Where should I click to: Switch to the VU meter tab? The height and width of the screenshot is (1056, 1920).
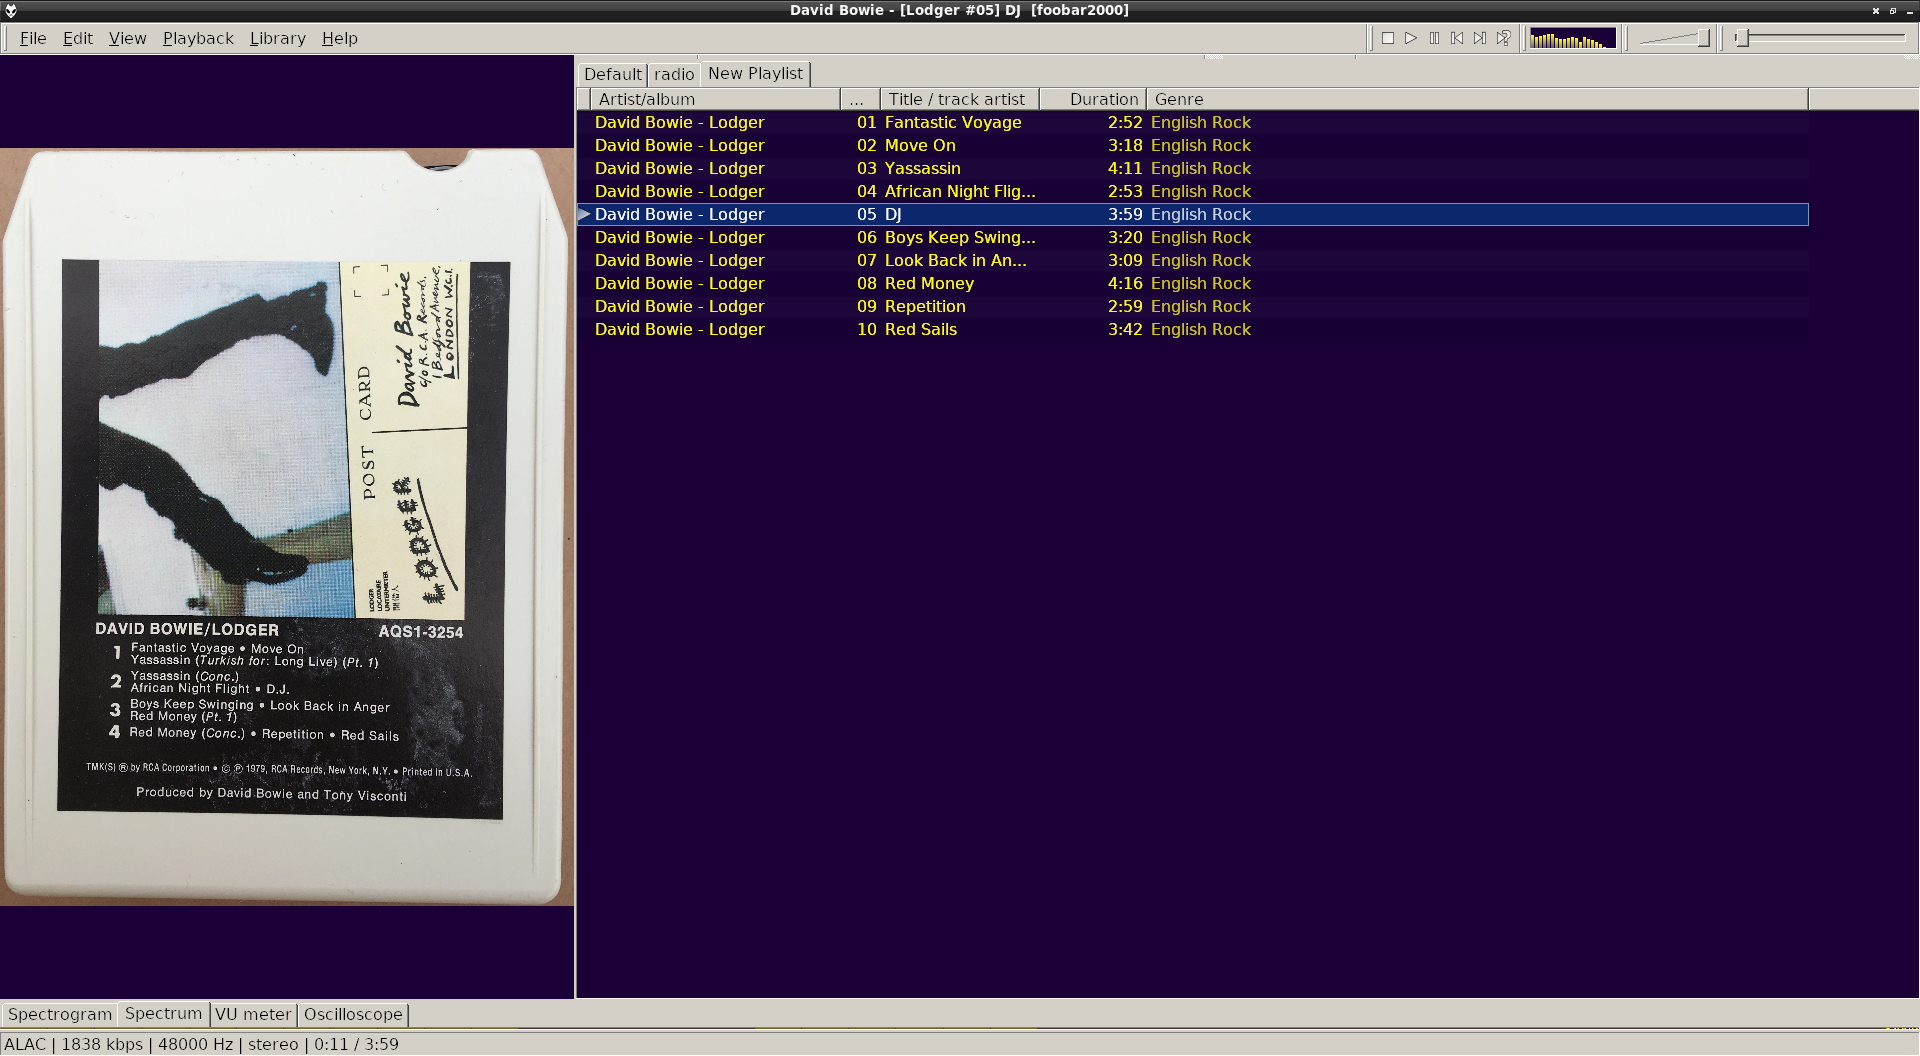253,1014
